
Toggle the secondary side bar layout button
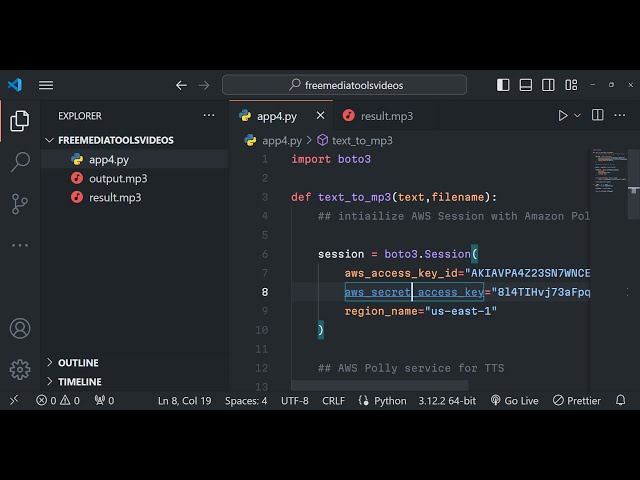click(x=548, y=85)
